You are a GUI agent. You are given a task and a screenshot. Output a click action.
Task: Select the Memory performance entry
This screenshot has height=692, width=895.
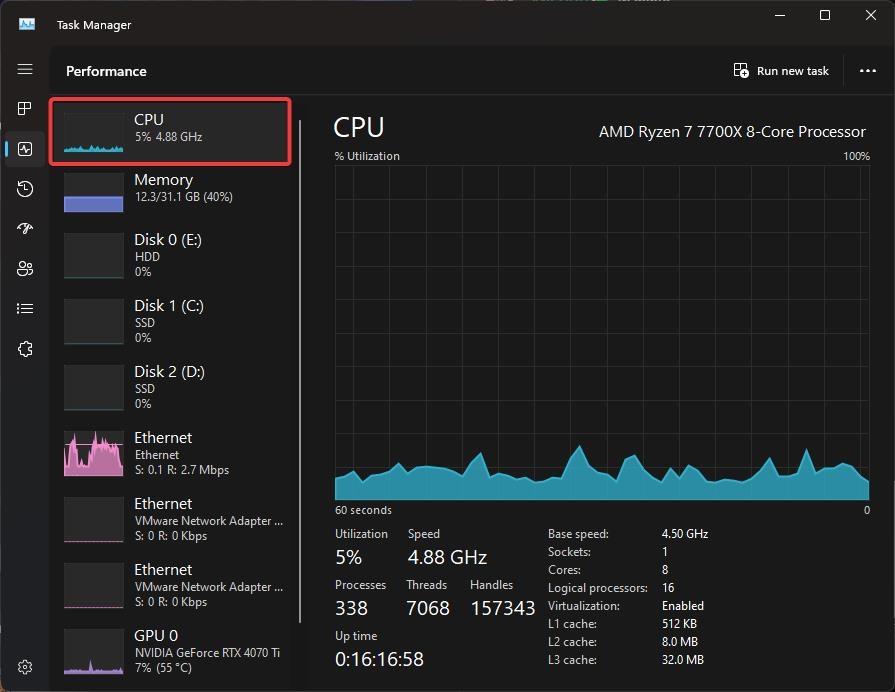coord(170,191)
